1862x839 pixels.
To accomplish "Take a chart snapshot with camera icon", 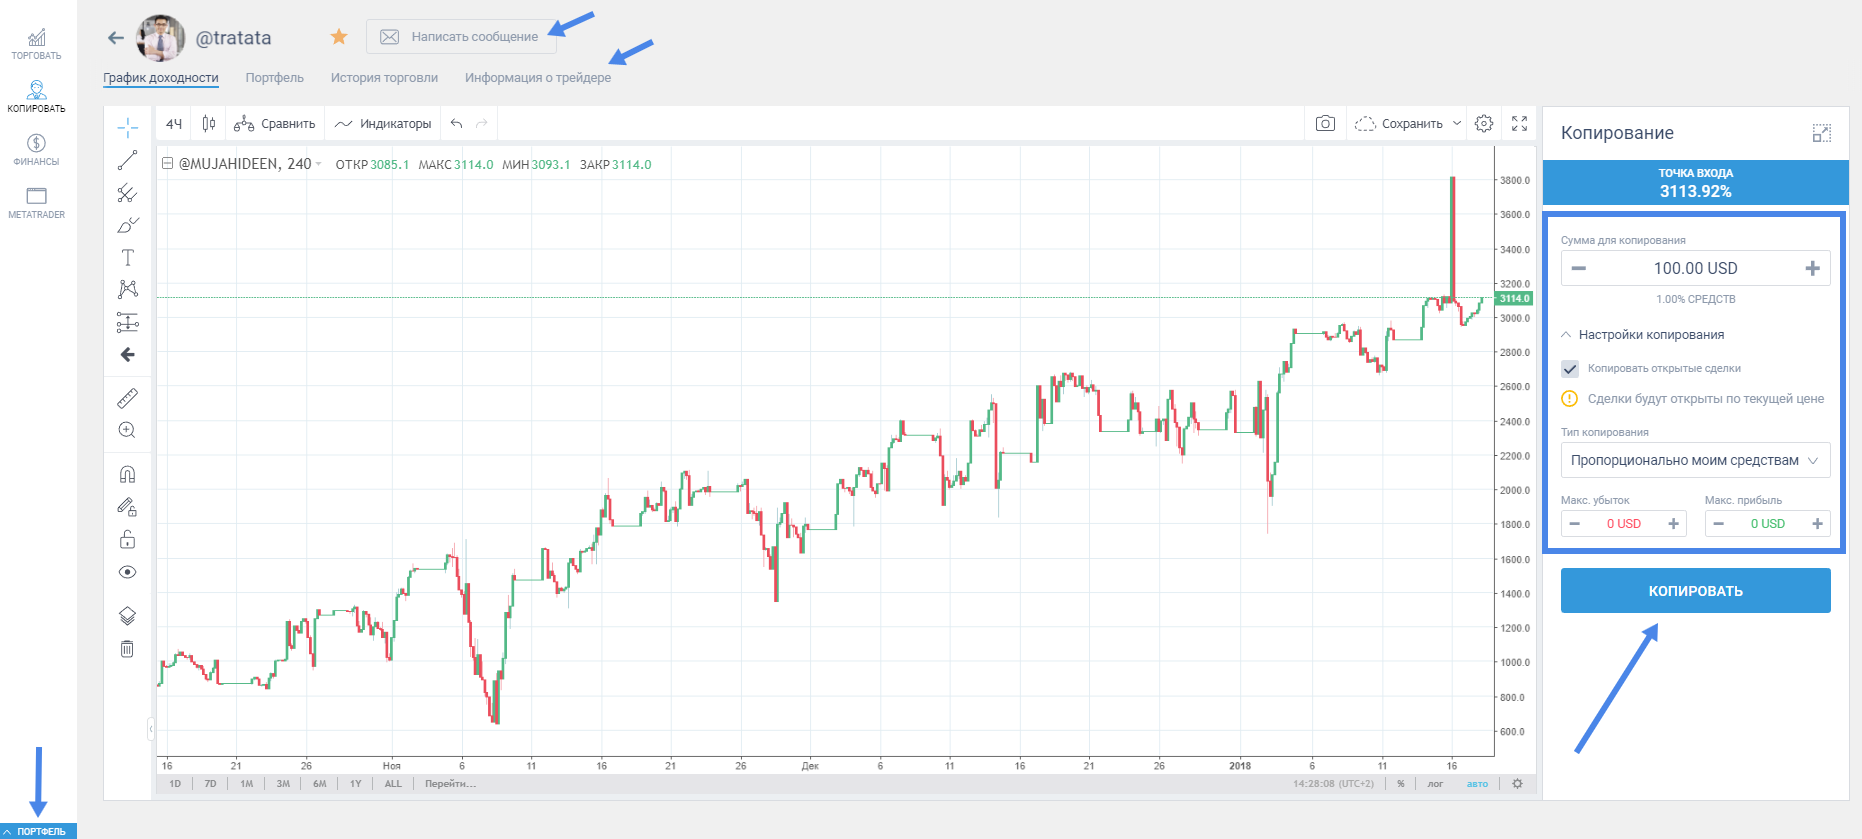I will [1325, 124].
